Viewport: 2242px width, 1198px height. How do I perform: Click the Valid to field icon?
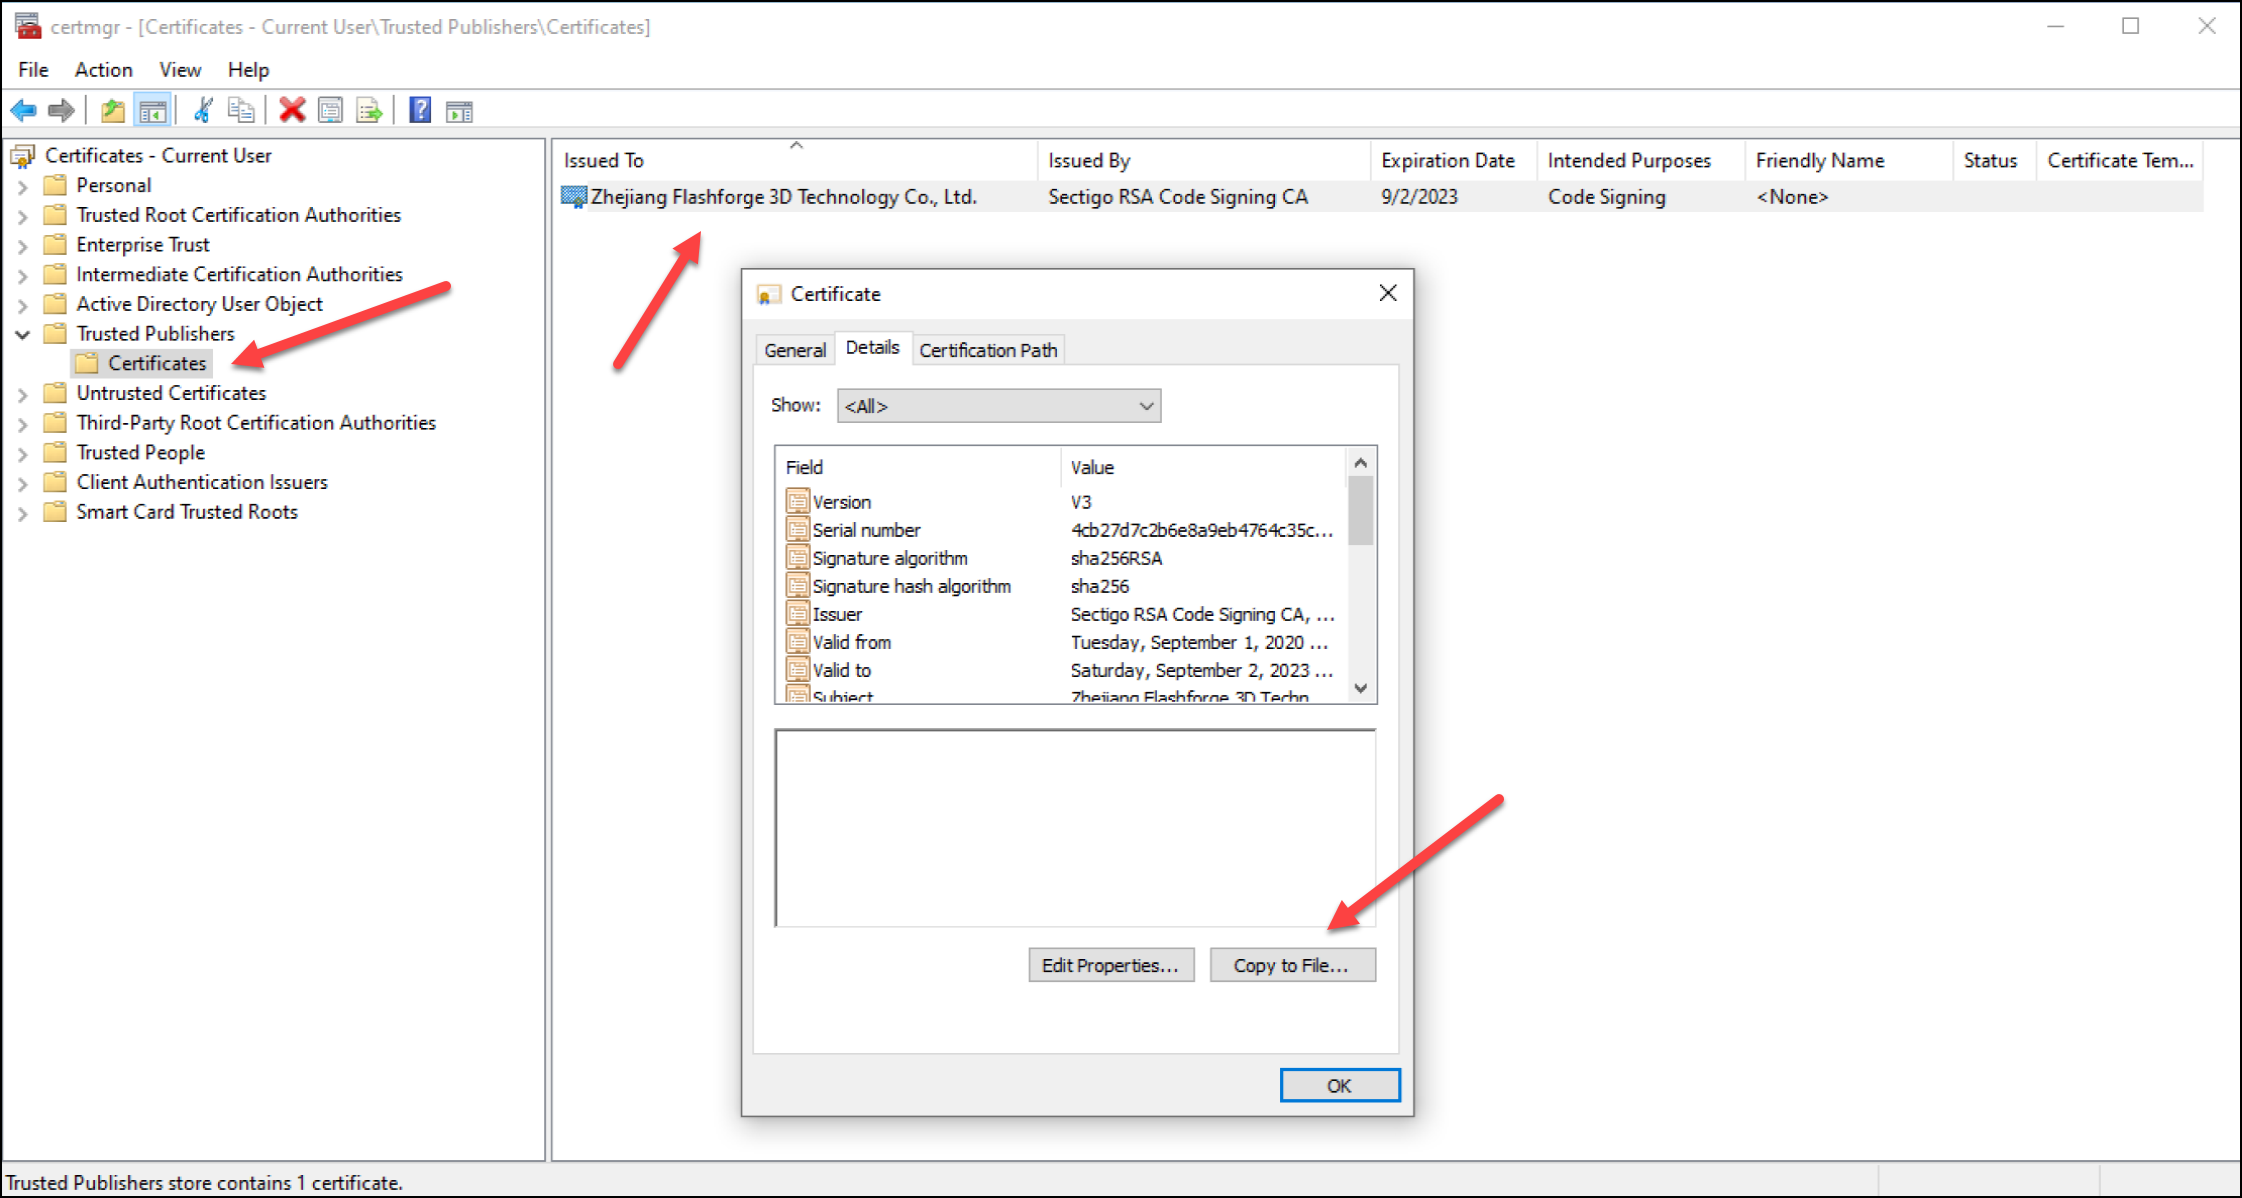pyautogui.click(x=797, y=669)
